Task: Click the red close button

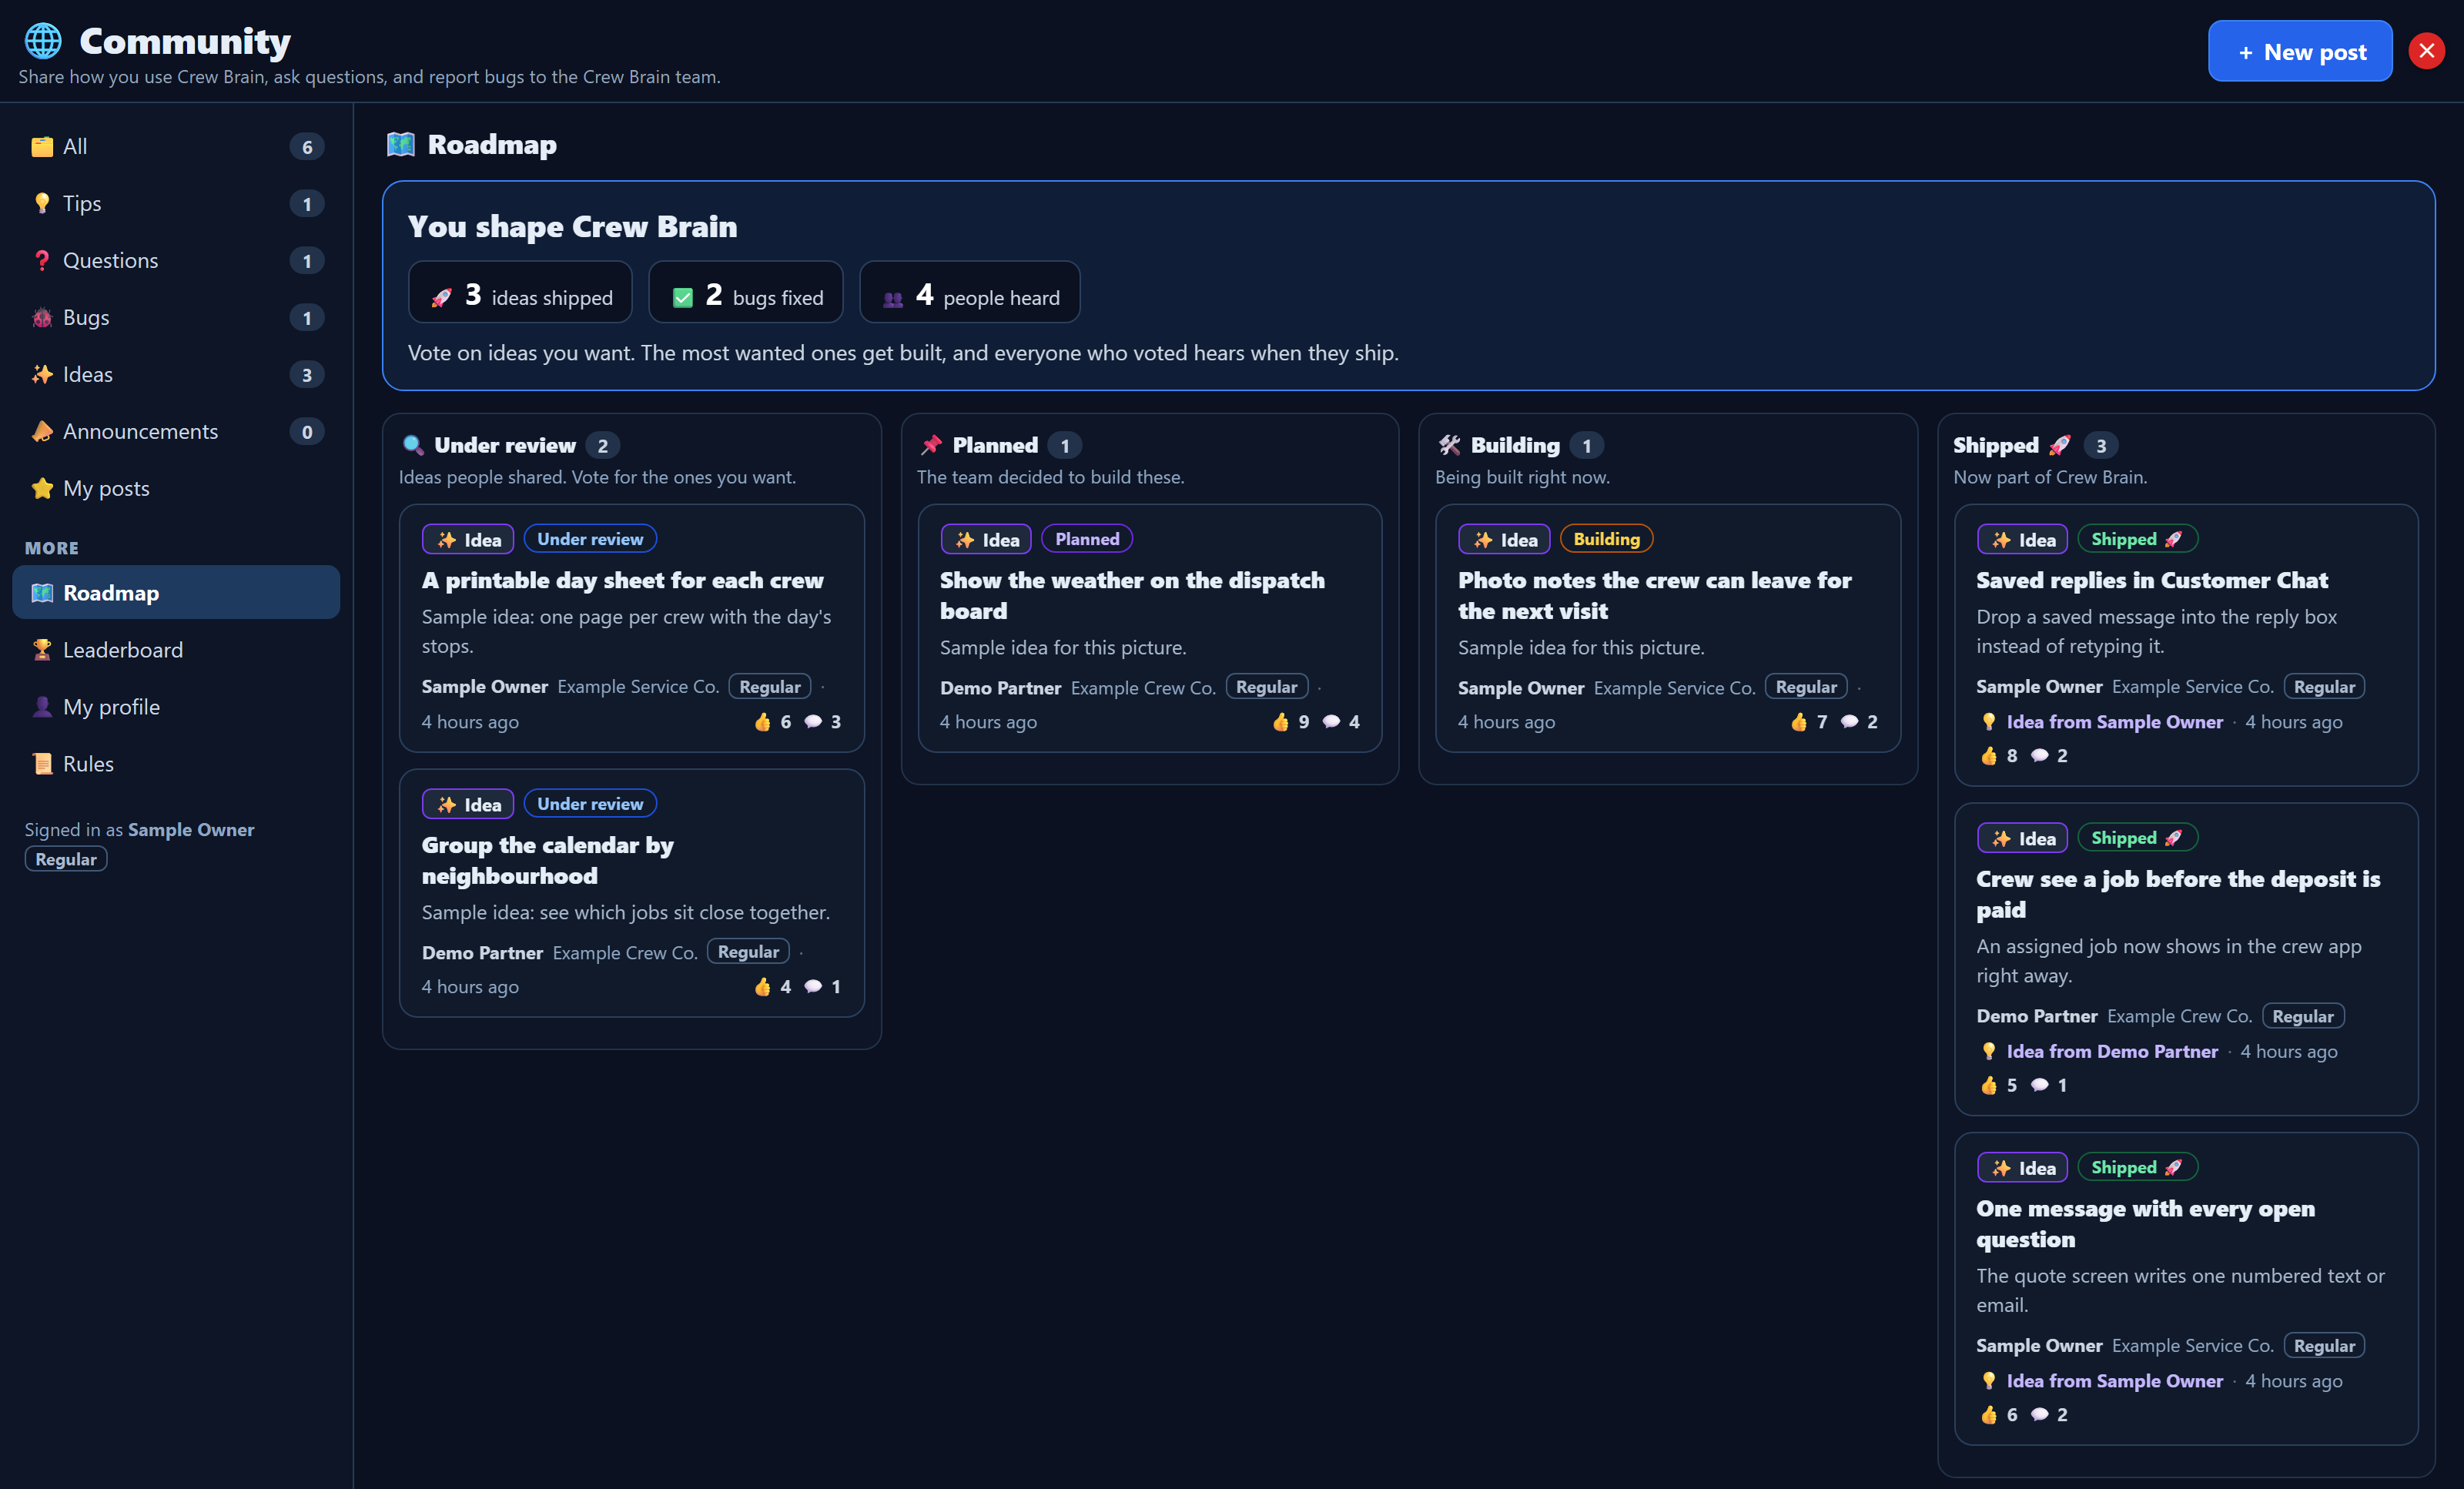Action: click(x=2426, y=51)
